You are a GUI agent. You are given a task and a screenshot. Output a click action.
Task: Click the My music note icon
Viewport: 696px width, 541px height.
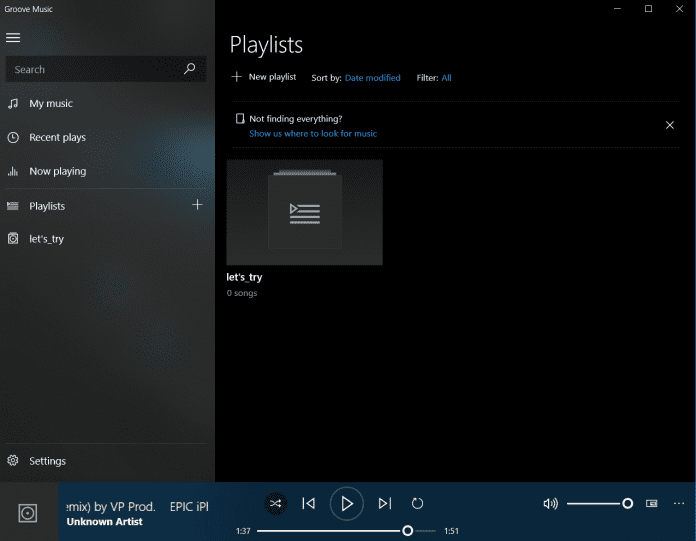(x=13, y=103)
